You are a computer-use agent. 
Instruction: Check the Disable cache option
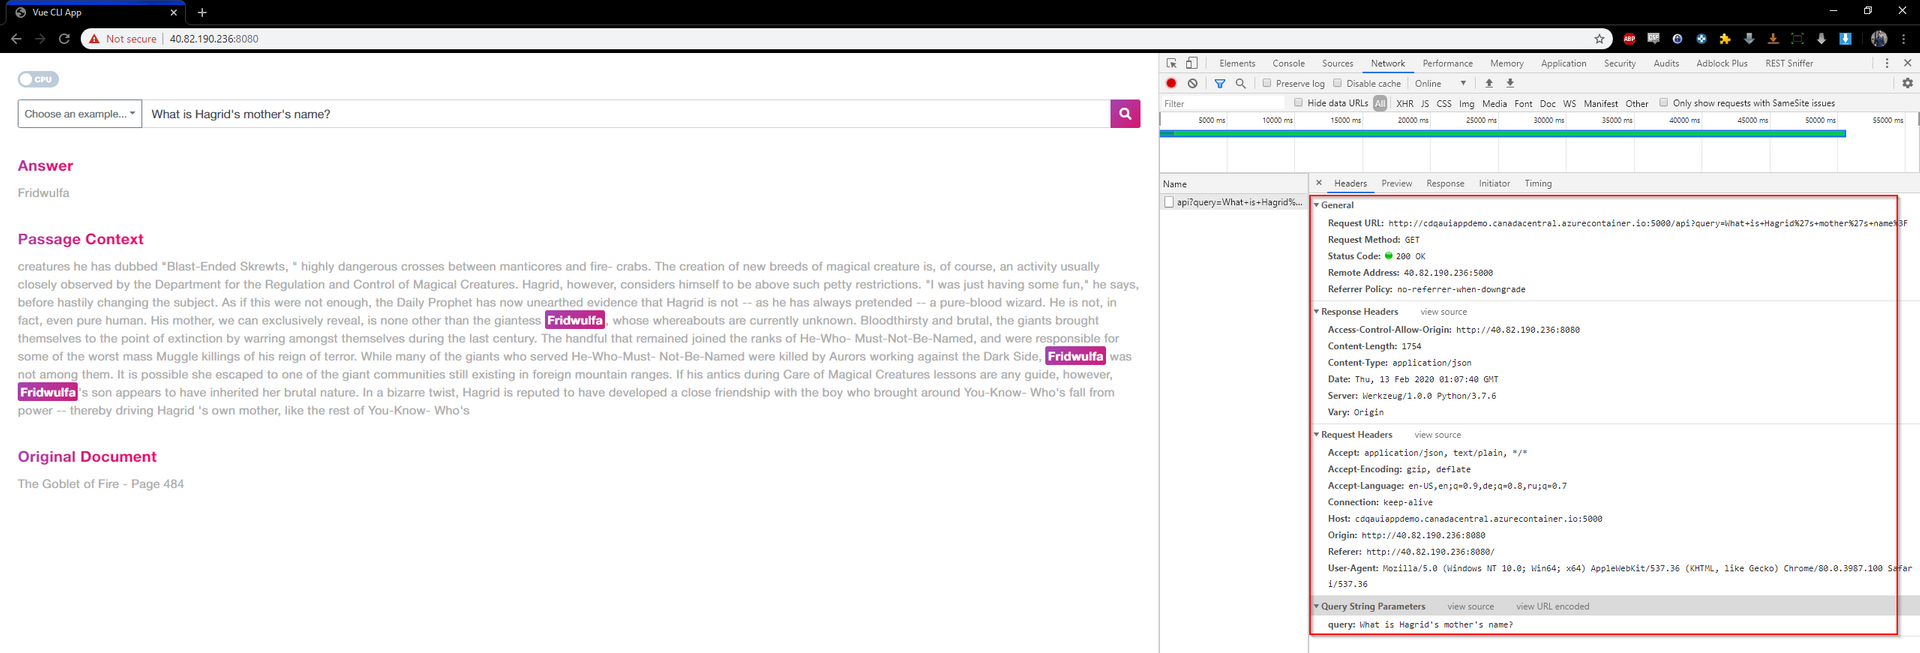pos(1338,83)
